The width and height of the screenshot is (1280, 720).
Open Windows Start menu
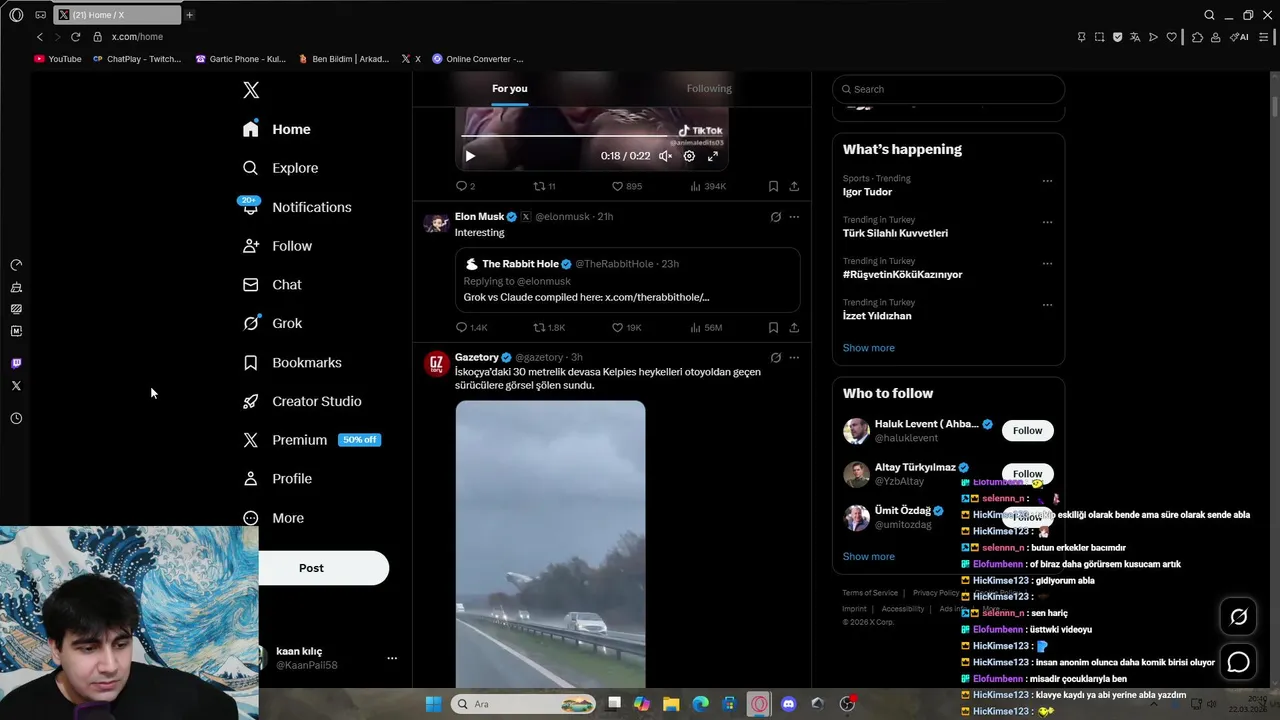click(x=433, y=704)
